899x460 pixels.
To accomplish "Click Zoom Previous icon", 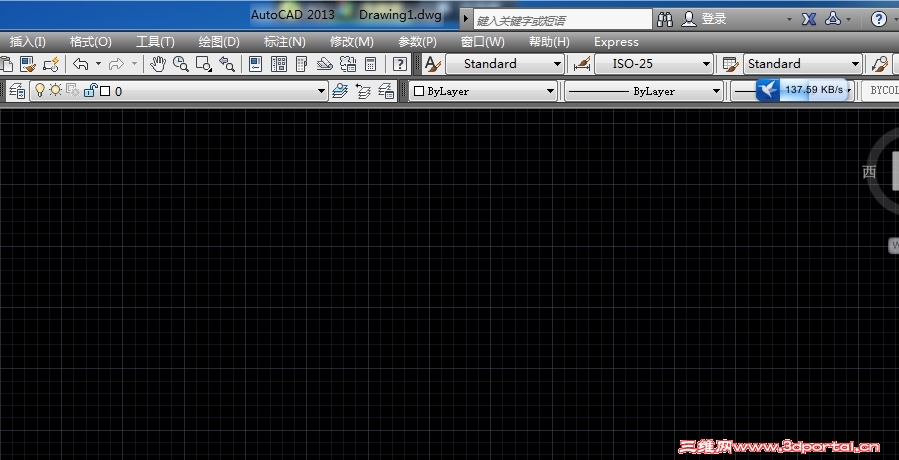I will [x=227, y=64].
